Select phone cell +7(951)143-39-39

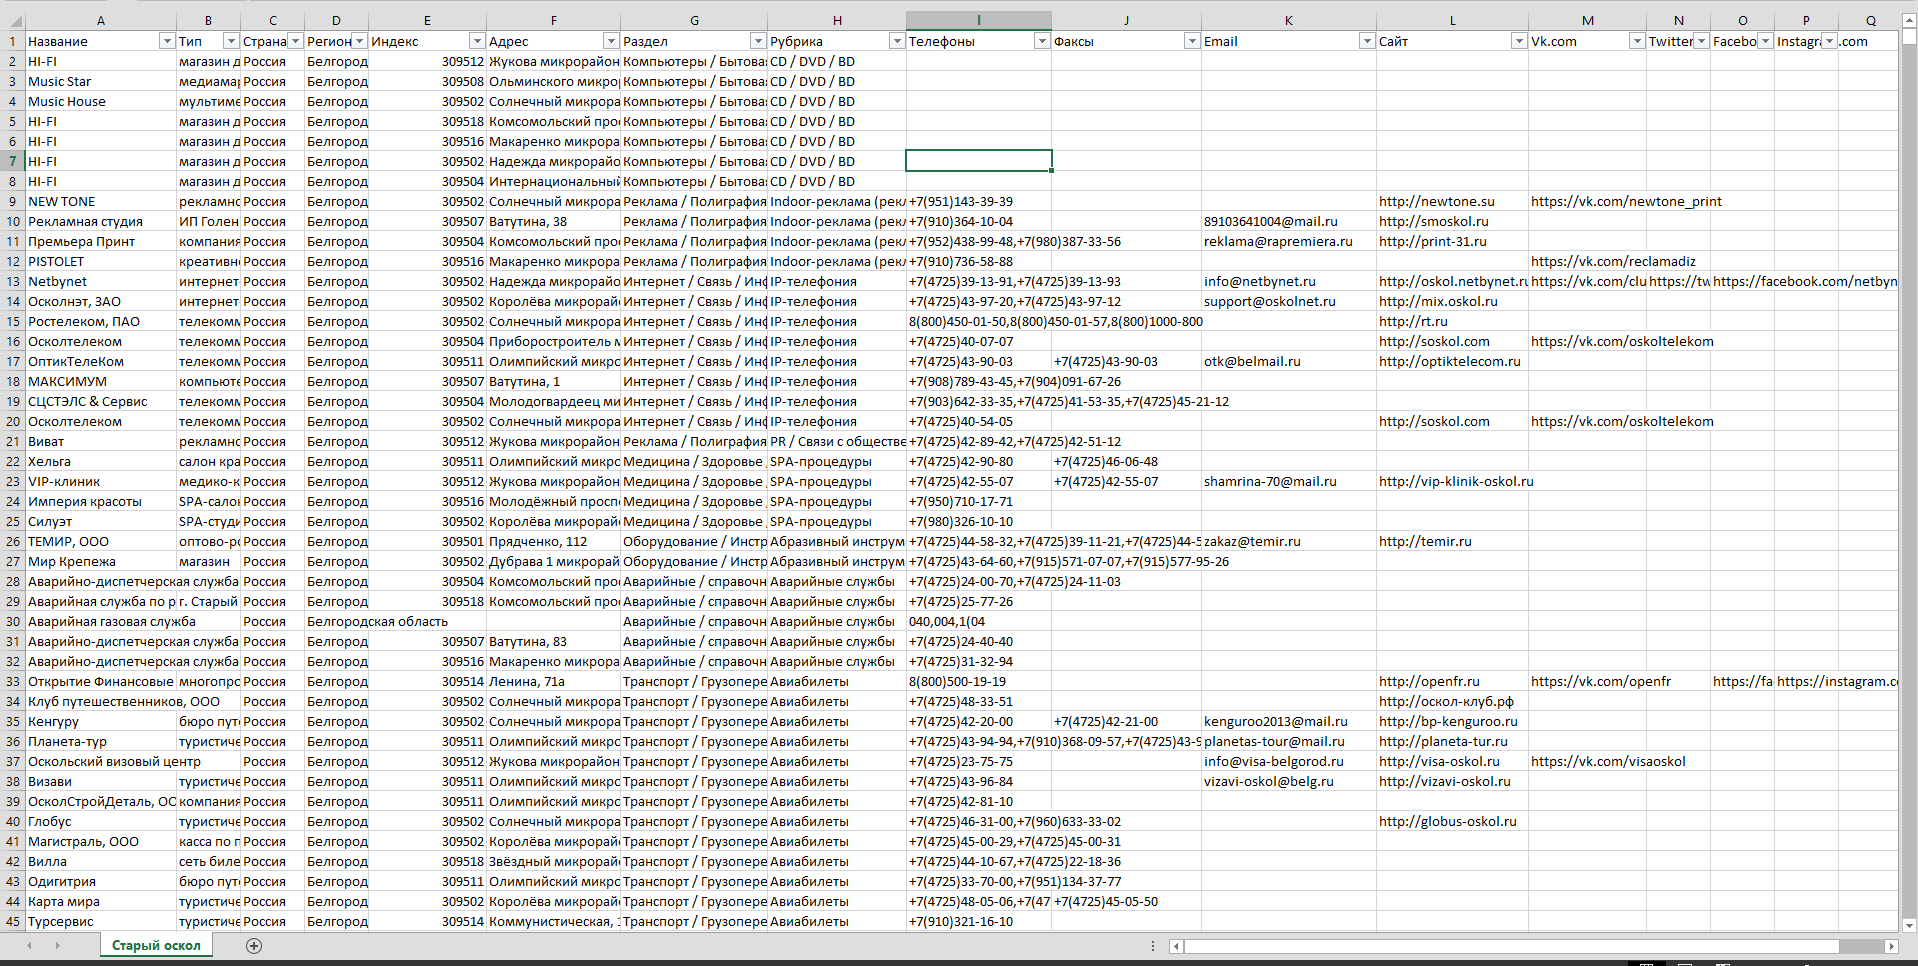click(x=979, y=201)
